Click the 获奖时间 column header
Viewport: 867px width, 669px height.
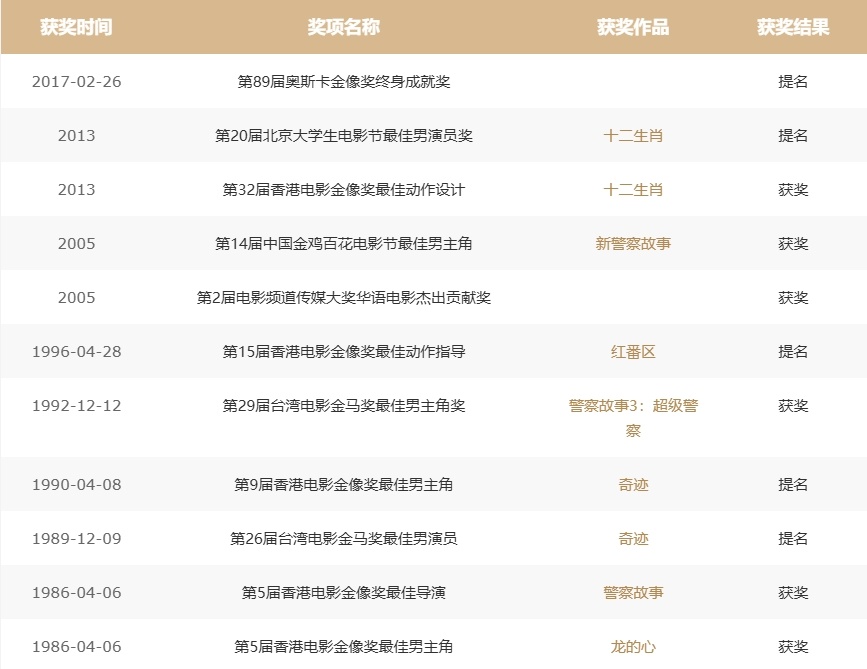point(76,27)
